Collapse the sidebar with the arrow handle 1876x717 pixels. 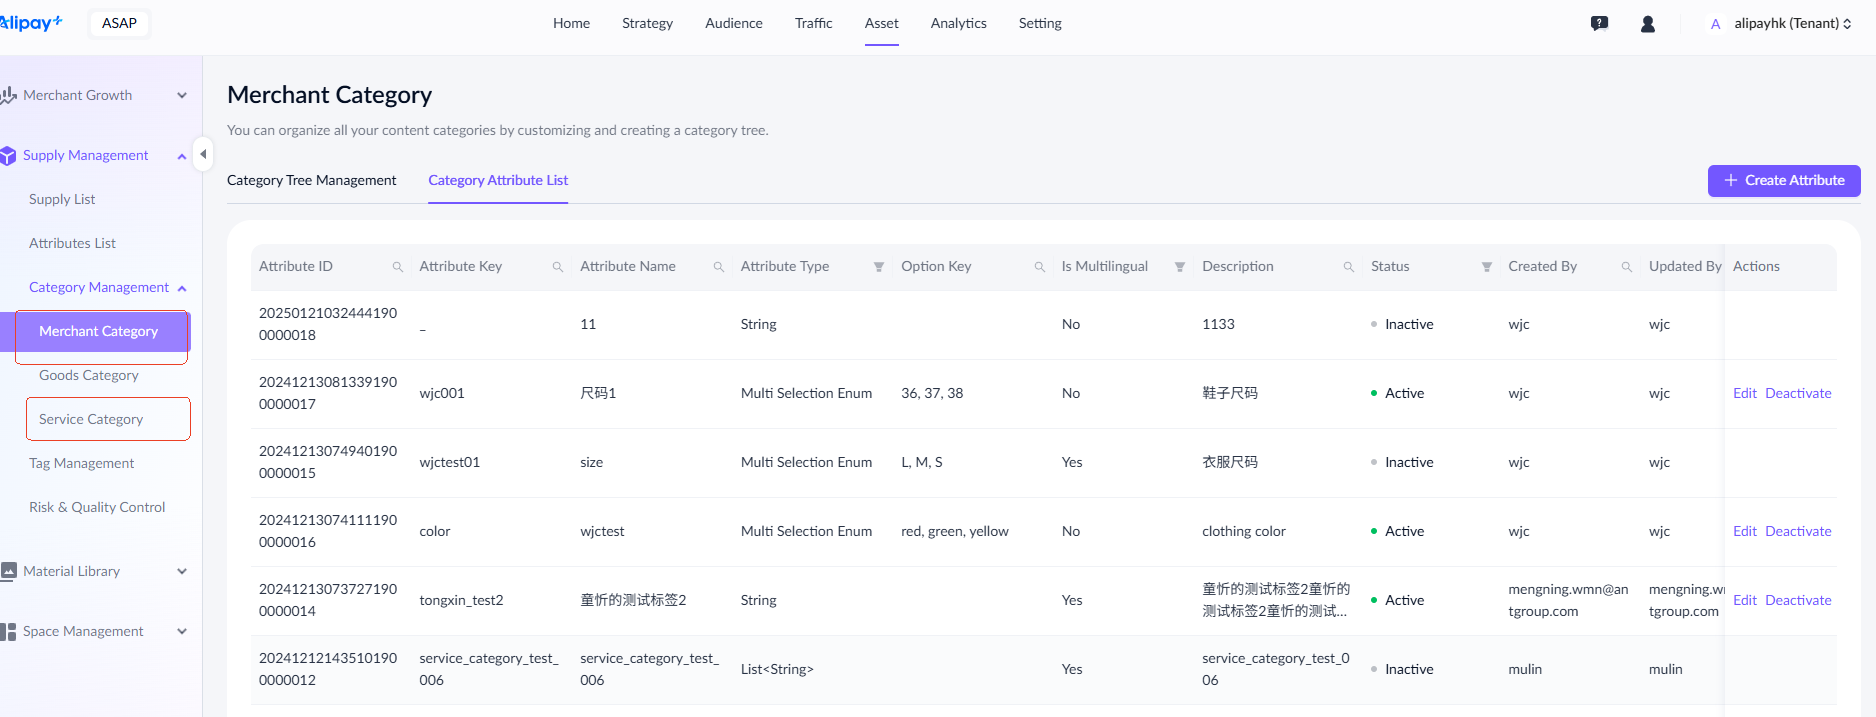[x=203, y=154]
